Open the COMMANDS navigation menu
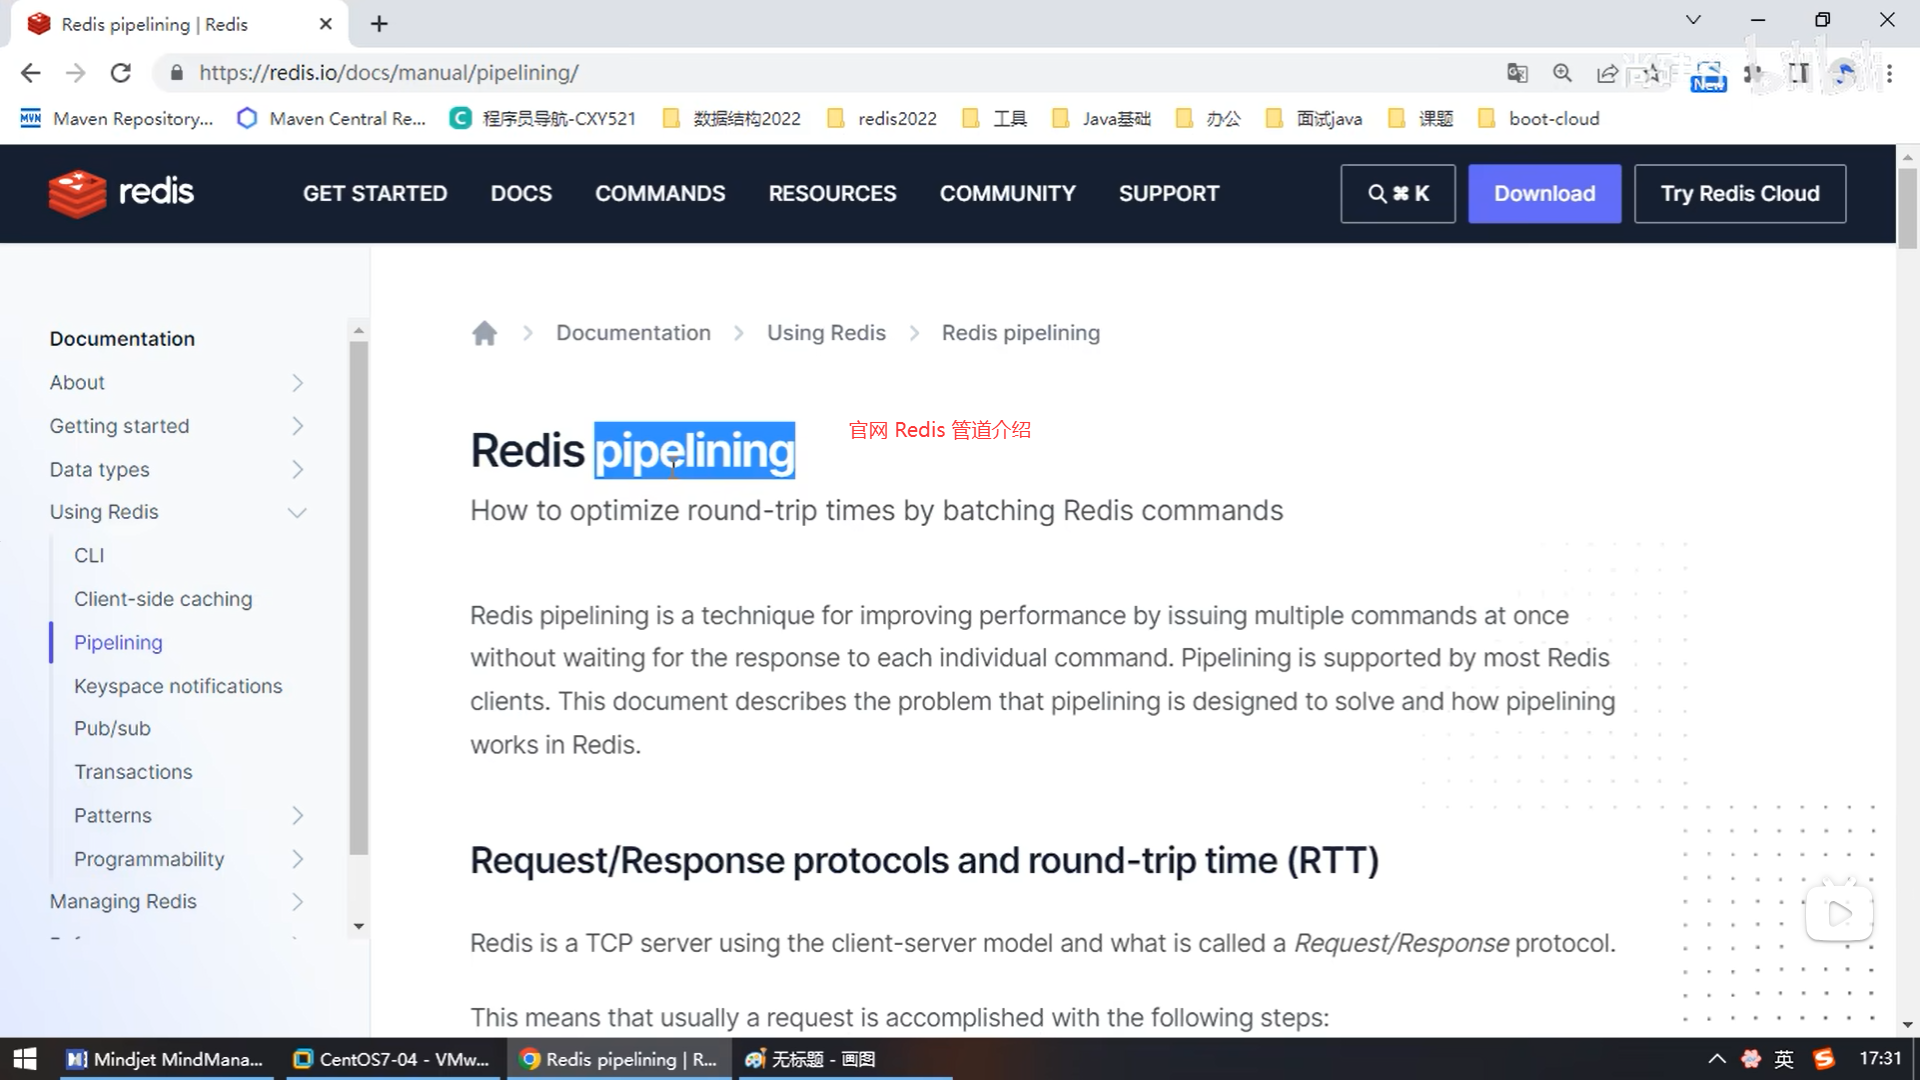This screenshot has height=1080, width=1920. pos(660,193)
